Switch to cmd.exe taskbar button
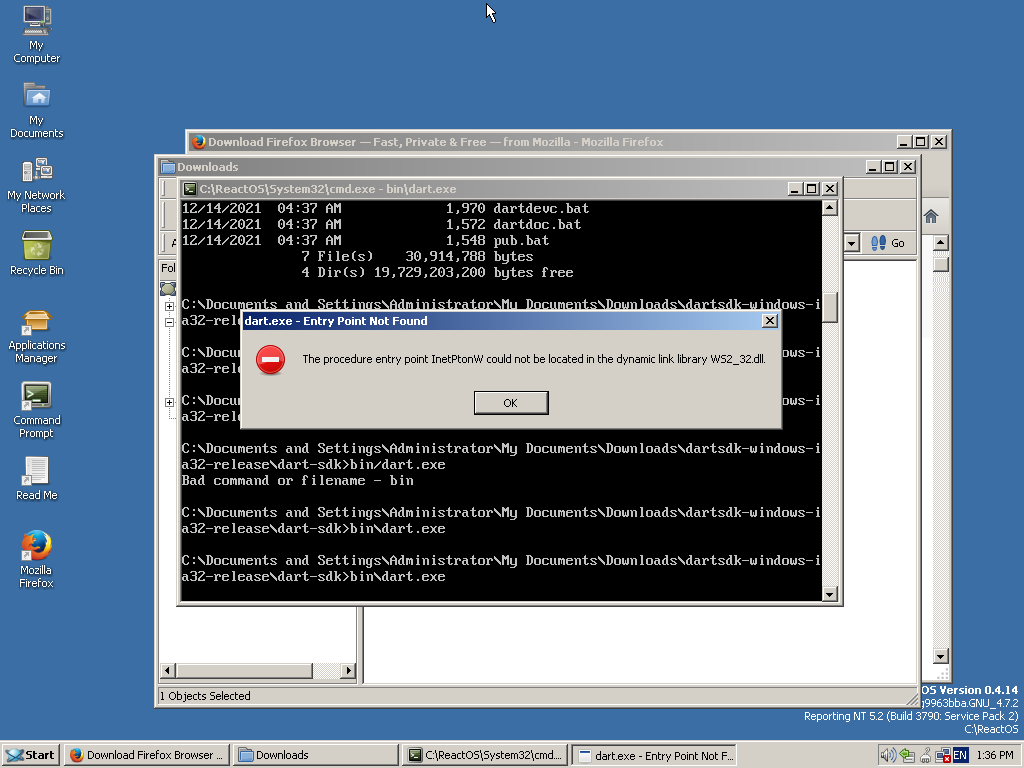1024x768 pixels. click(485, 755)
